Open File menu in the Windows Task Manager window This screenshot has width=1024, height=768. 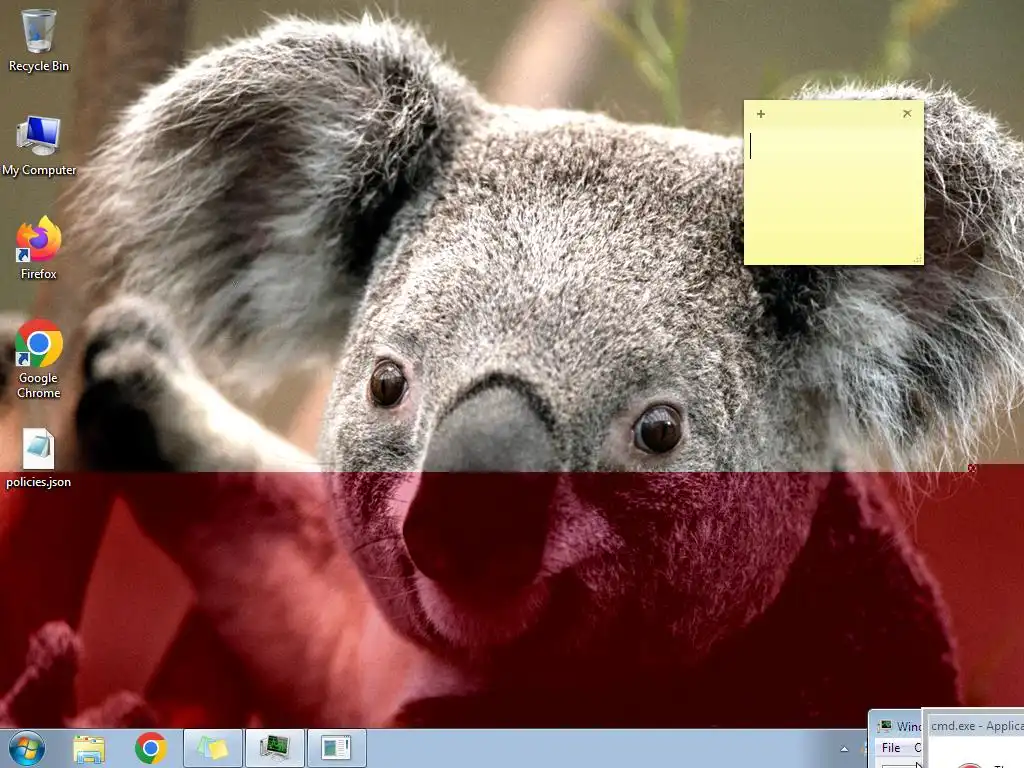coord(891,748)
